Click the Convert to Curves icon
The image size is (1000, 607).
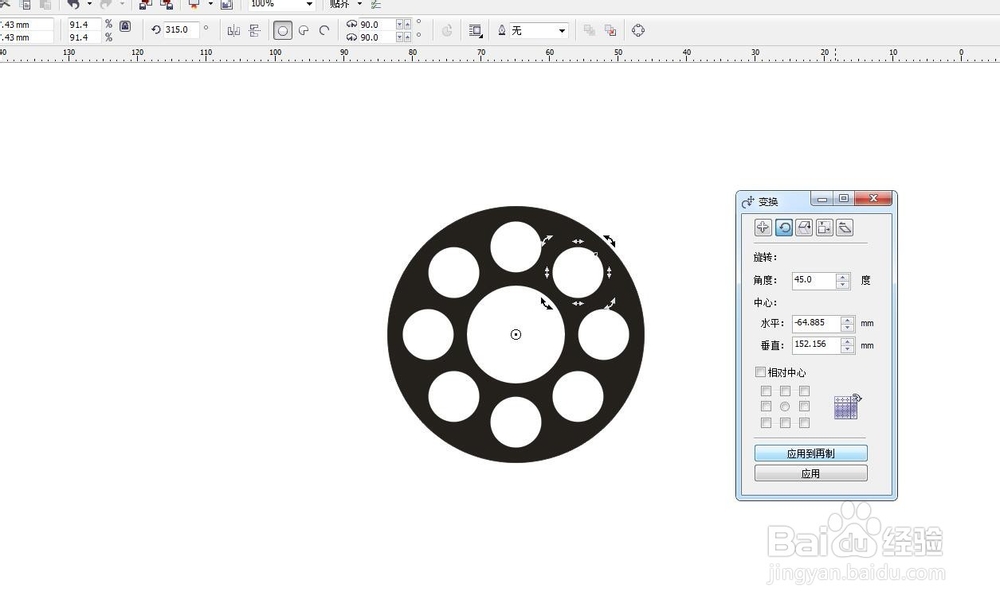pos(638,30)
